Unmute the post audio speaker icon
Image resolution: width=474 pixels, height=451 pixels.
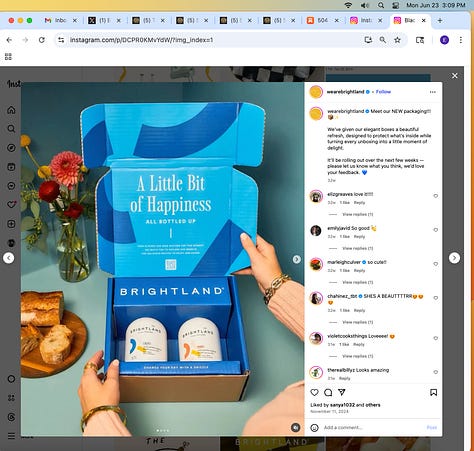pyautogui.click(x=295, y=427)
